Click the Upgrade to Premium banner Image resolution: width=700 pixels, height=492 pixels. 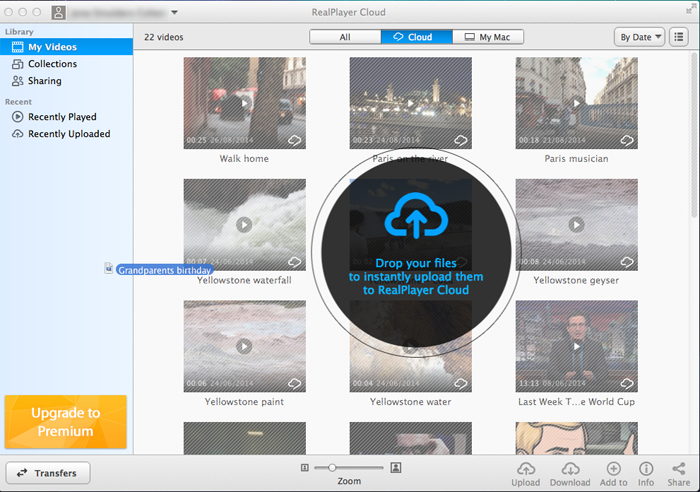(x=66, y=422)
